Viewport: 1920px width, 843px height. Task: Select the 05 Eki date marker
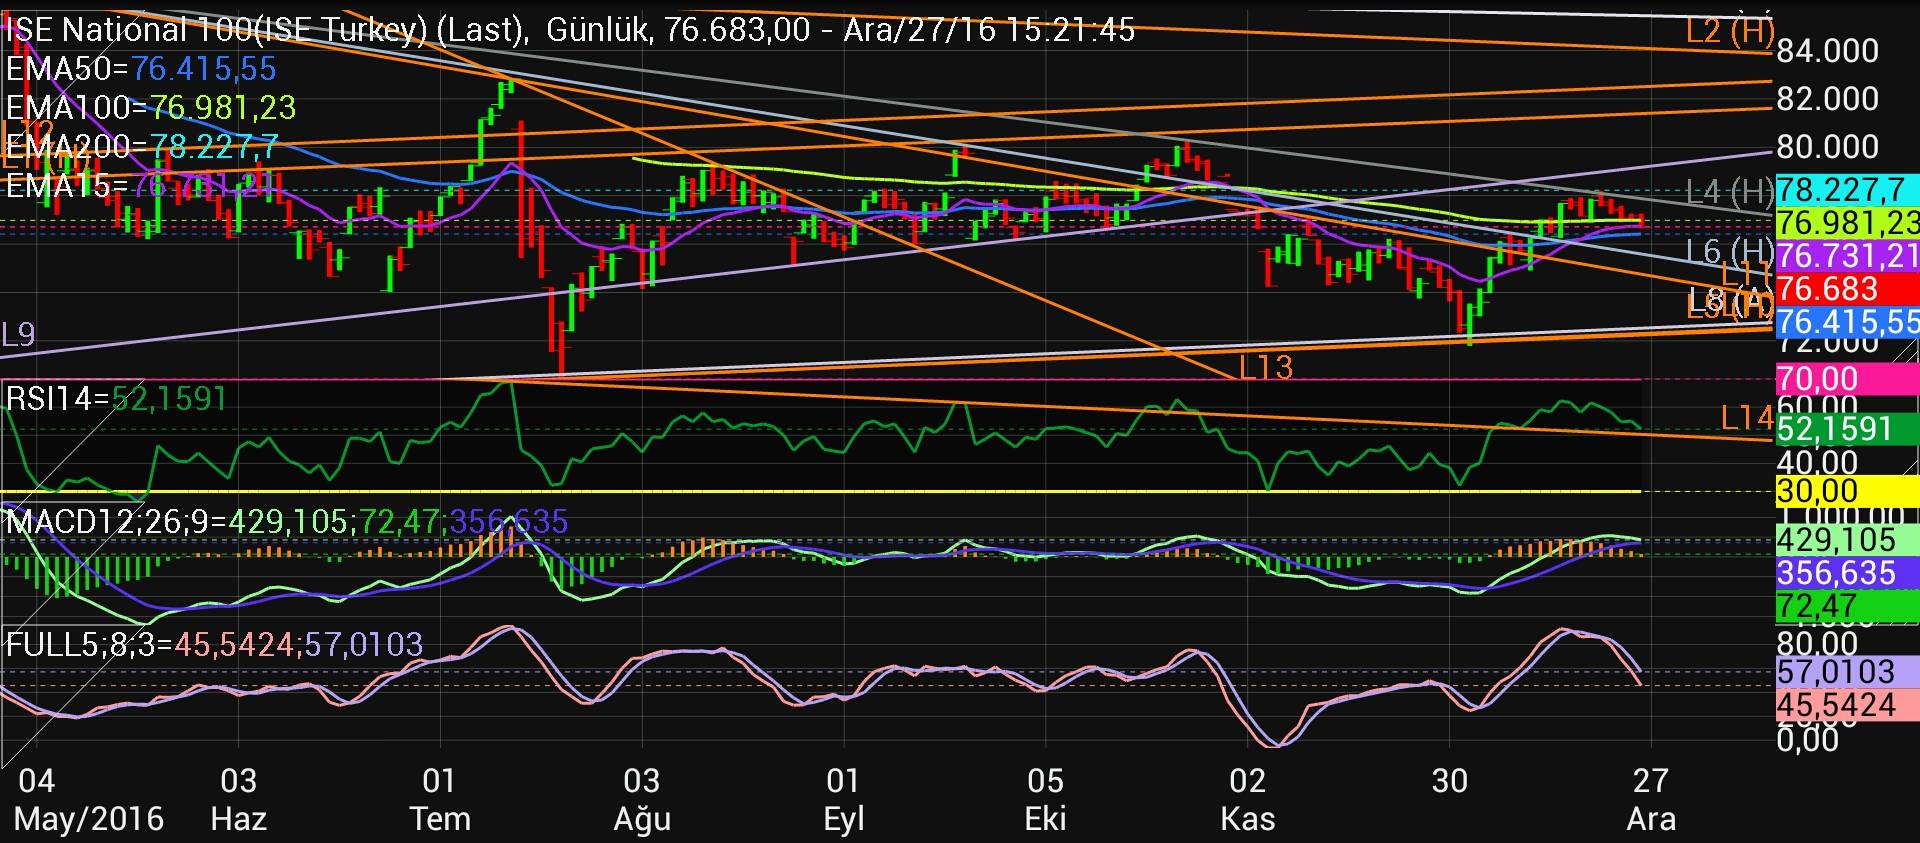point(1045,799)
